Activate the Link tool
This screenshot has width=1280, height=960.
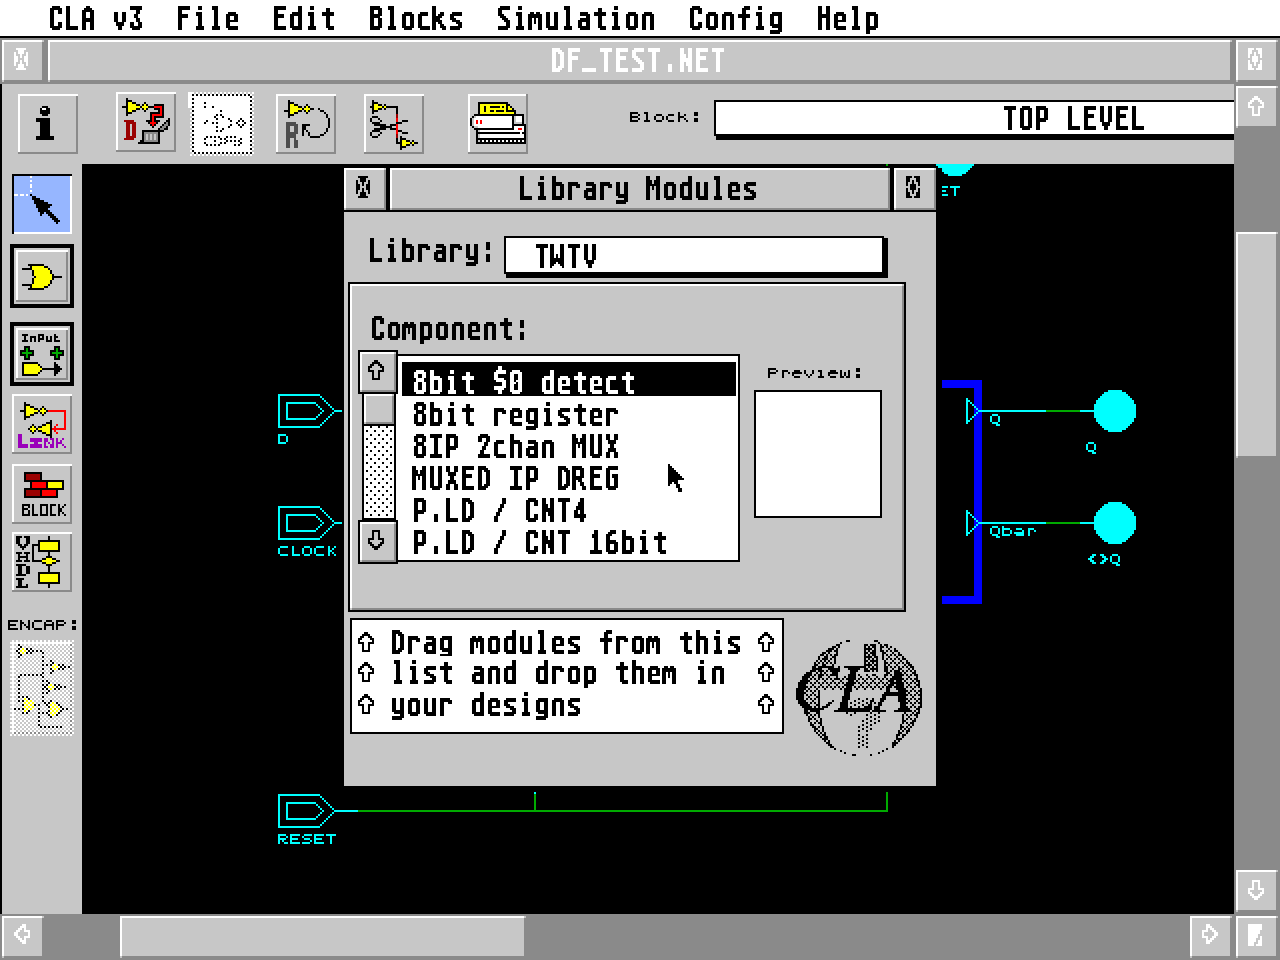41,424
